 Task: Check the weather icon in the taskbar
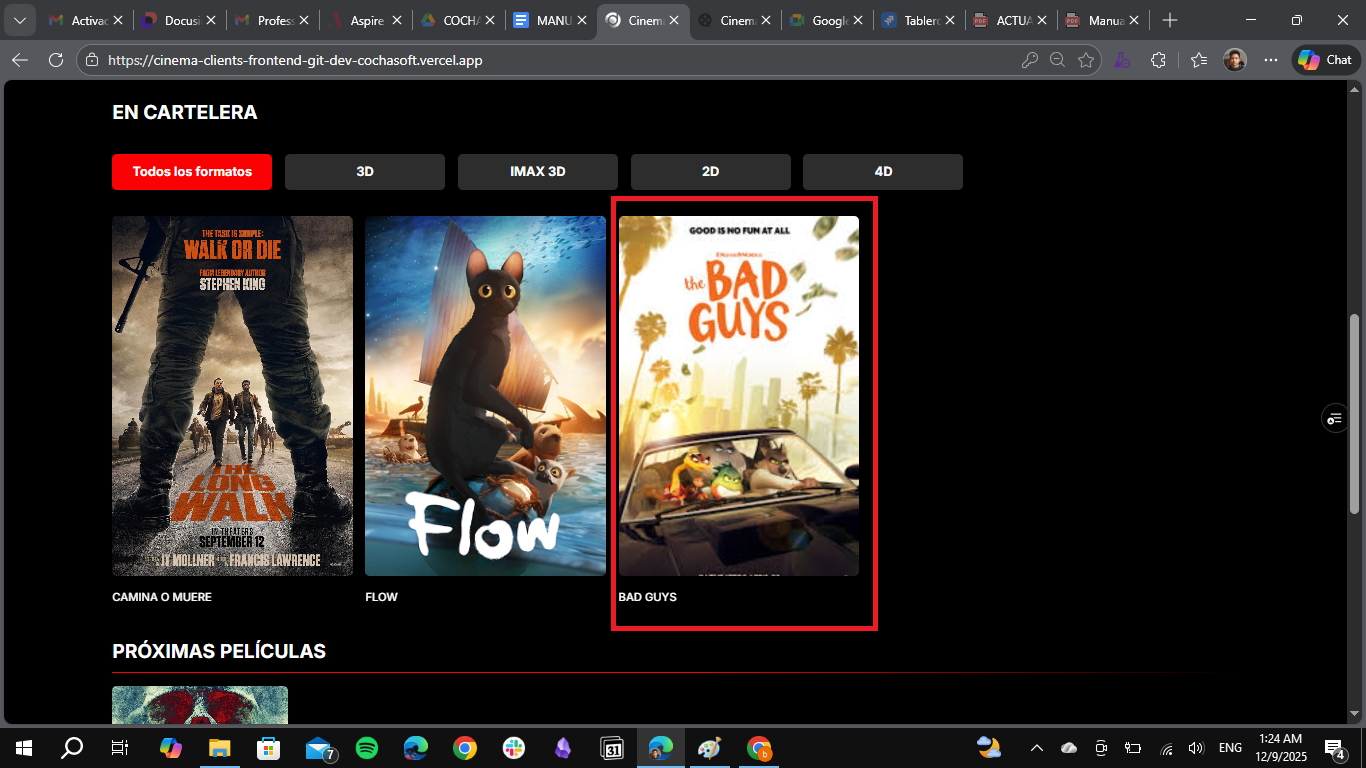989,747
